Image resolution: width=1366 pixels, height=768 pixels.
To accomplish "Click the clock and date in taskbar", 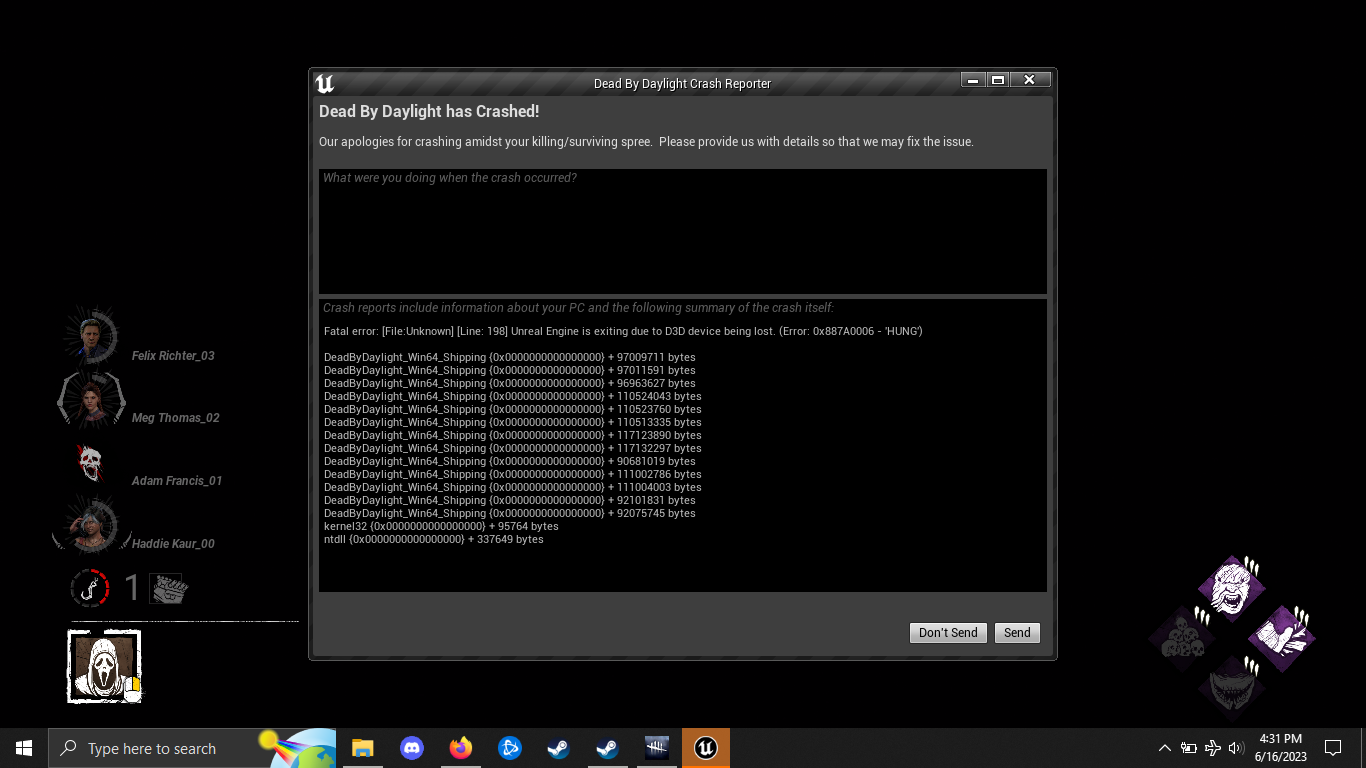I will (1280, 748).
